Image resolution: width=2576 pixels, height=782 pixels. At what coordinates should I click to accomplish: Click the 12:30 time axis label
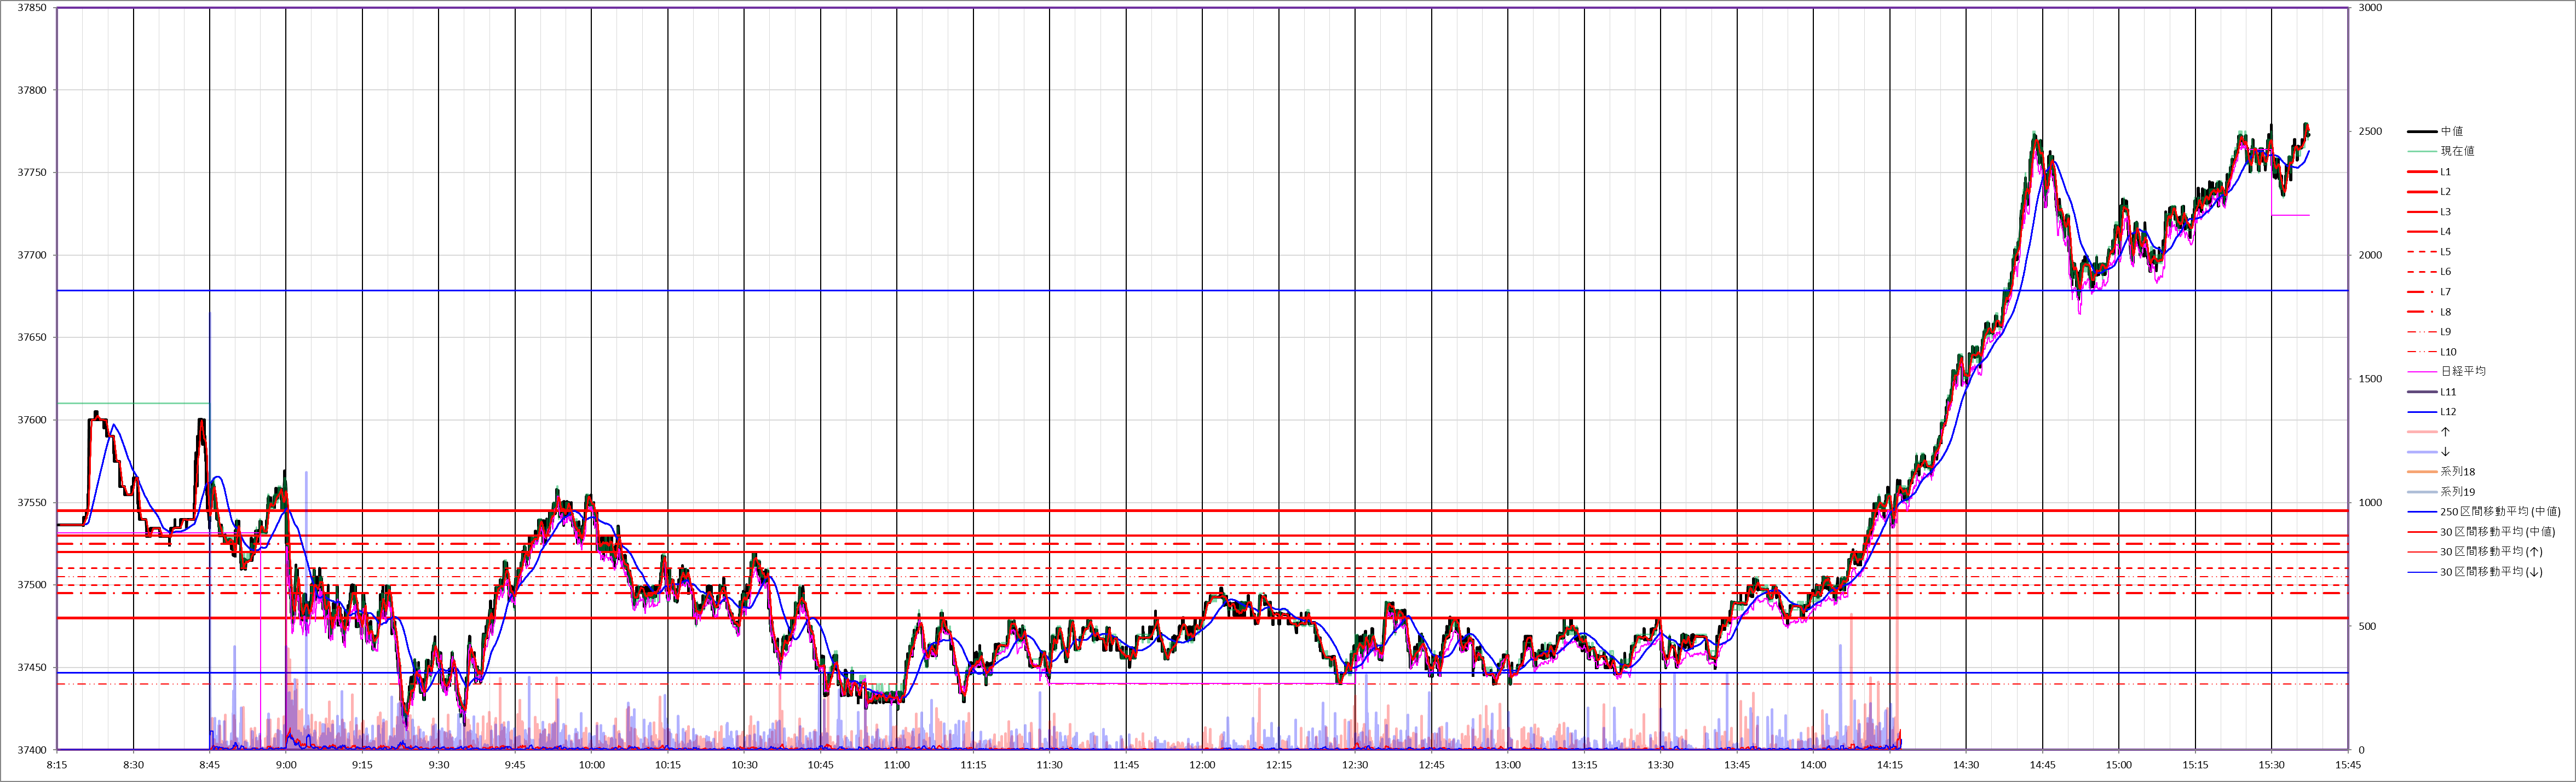[1355, 765]
